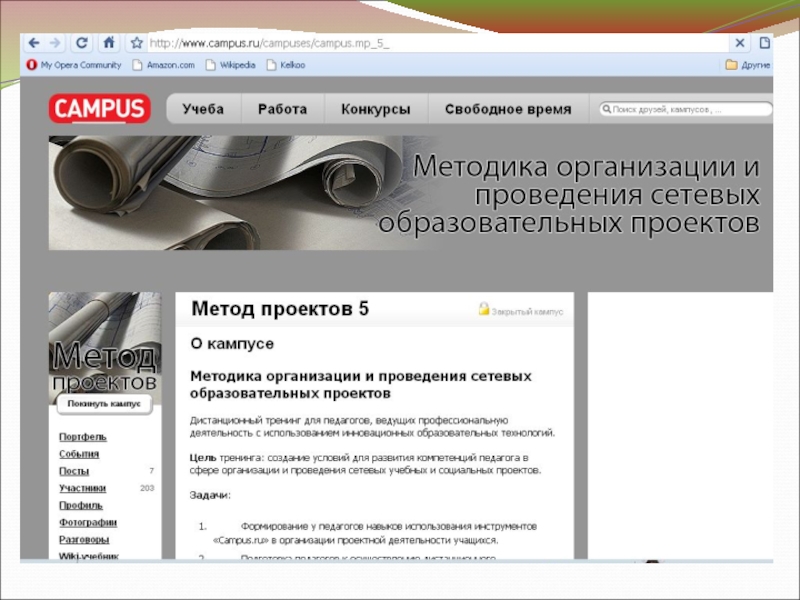Open the Amazon.com bookmark
Image resolution: width=800 pixels, height=600 pixels.
(163, 65)
